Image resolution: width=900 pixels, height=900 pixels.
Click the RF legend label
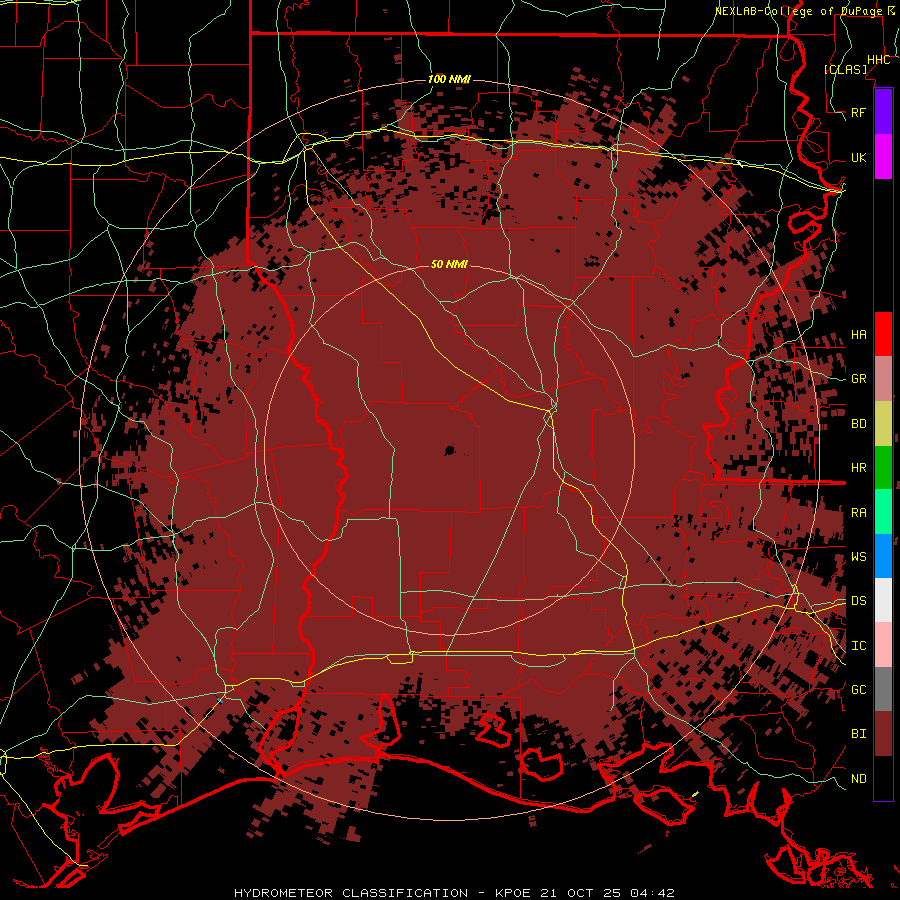click(x=858, y=112)
